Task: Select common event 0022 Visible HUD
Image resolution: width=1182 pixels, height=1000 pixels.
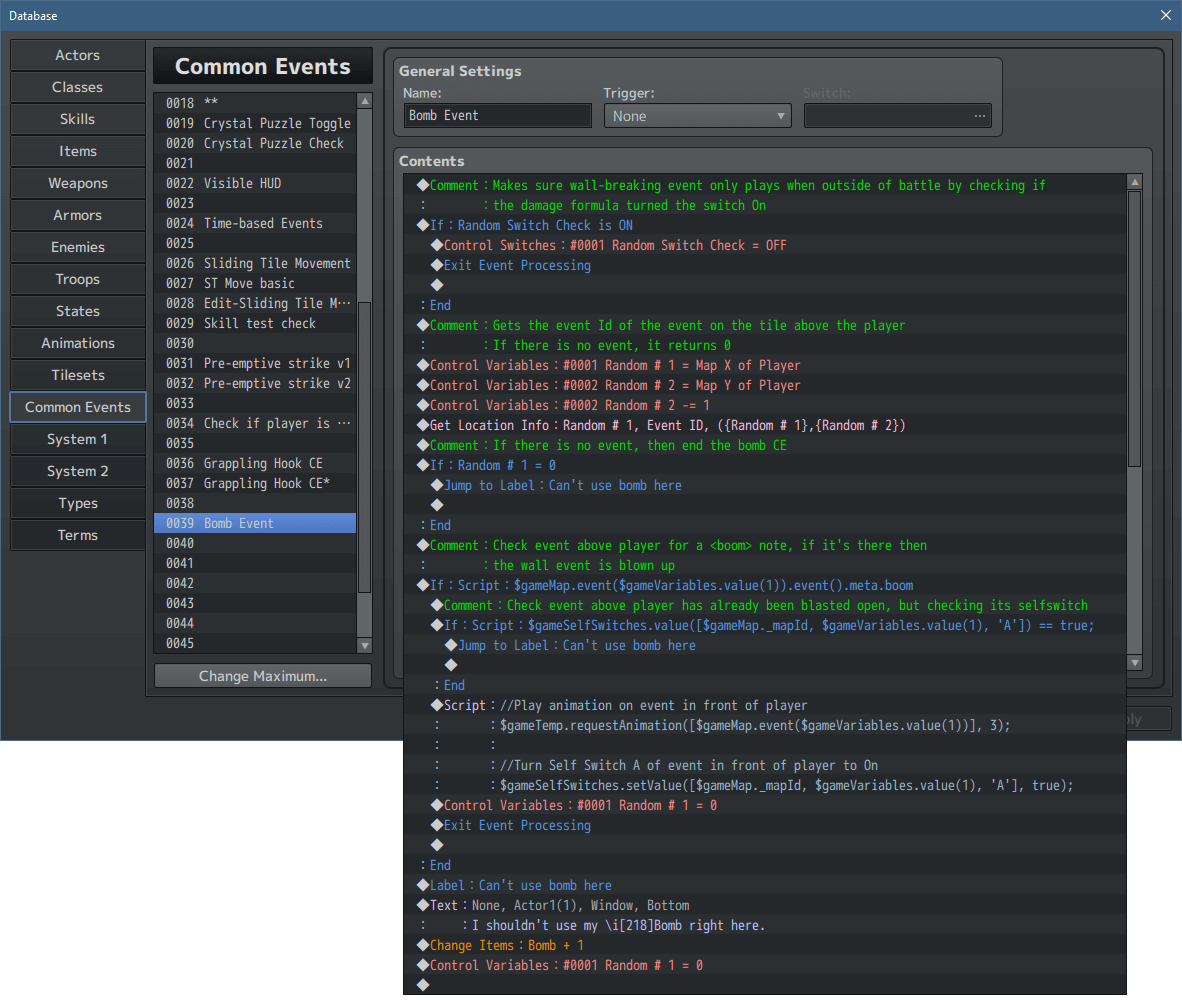Action: click(255, 183)
